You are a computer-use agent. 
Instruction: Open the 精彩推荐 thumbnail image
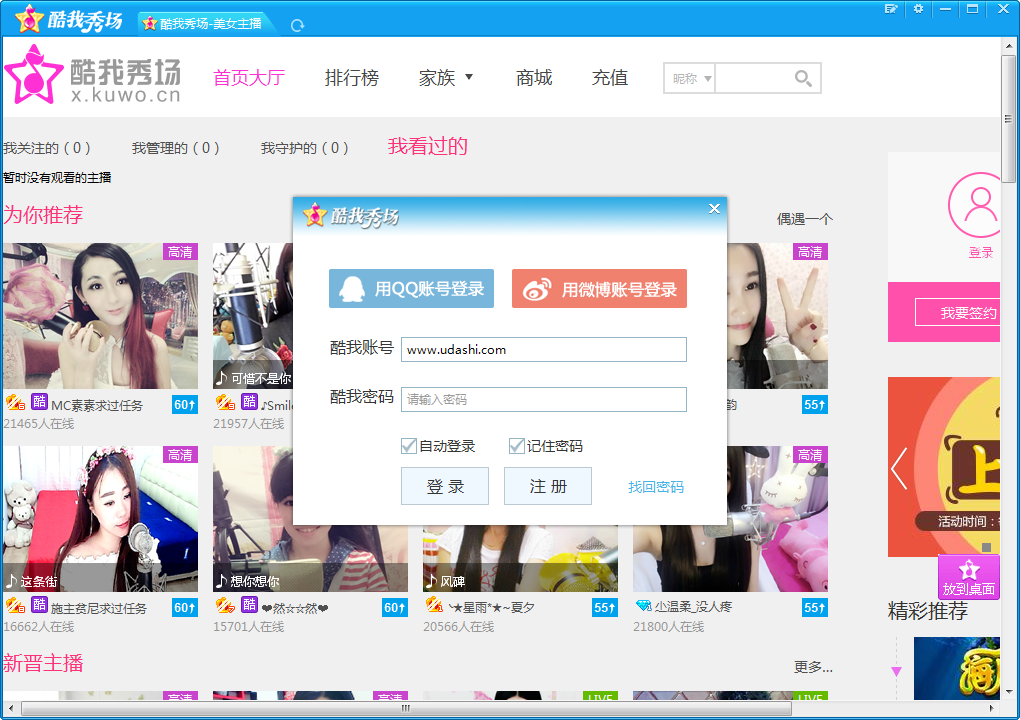[x=957, y=668]
